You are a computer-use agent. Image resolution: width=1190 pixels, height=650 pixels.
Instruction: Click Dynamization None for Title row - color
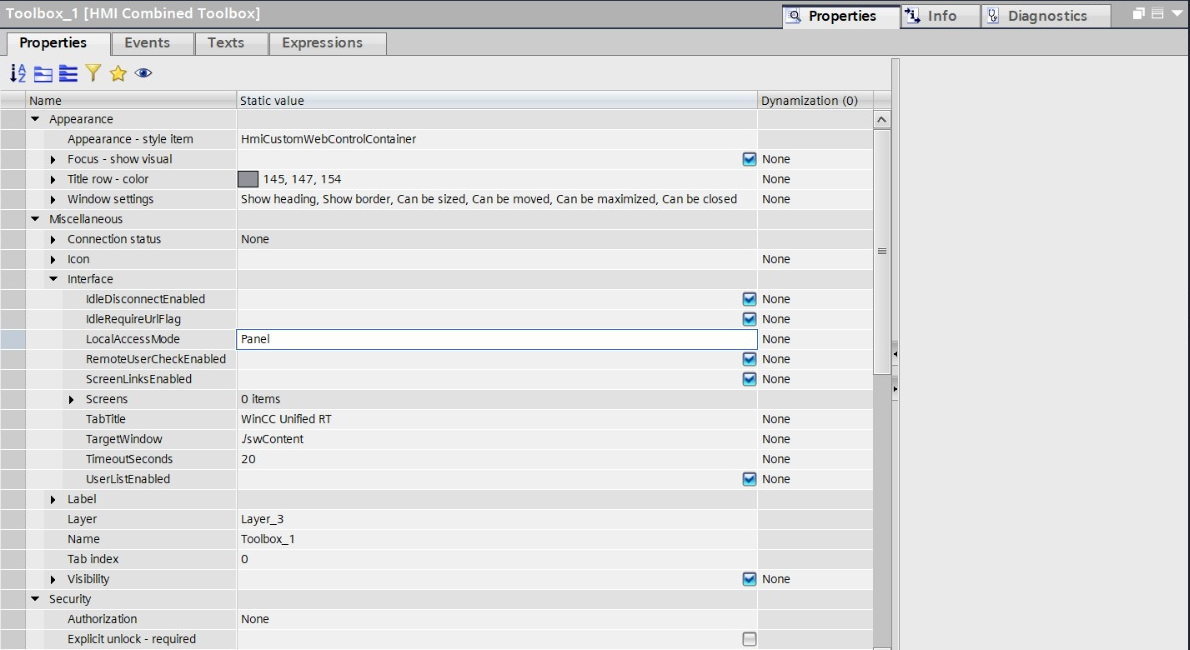click(776, 179)
